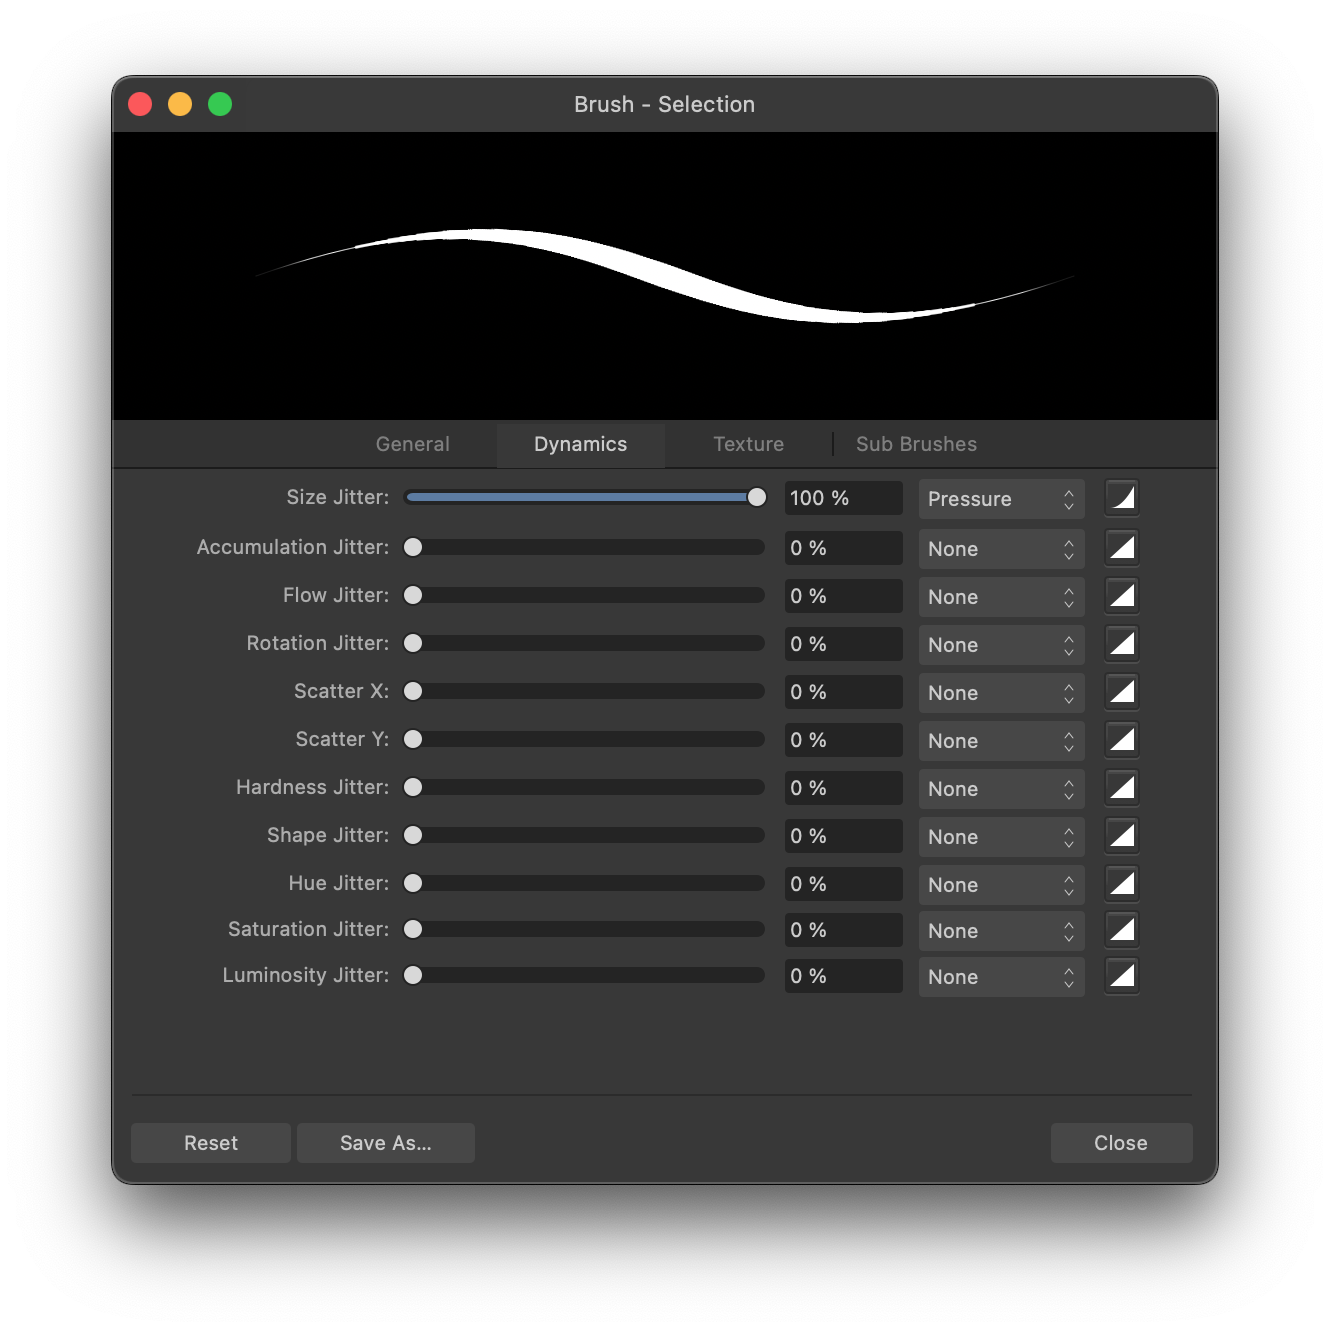Open the Luminosity Jitter response curve icon
This screenshot has height=1332, width=1330.
pyautogui.click(x=1122, y=975)
